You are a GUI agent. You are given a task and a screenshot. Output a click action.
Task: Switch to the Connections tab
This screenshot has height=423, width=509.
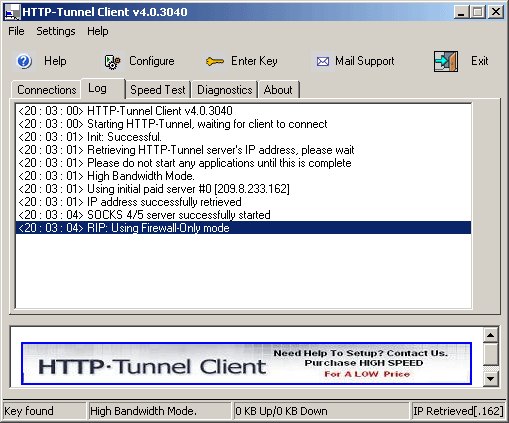[x=47, y=90]
